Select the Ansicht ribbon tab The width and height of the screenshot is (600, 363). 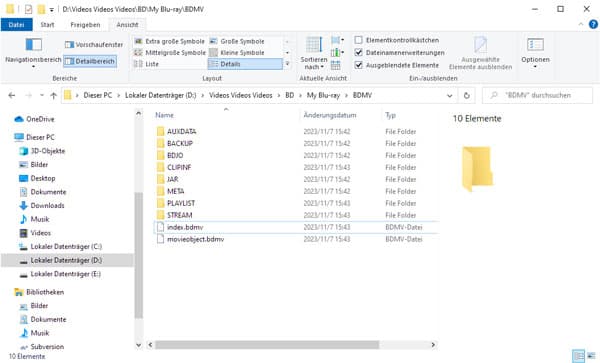coord(127,24)
